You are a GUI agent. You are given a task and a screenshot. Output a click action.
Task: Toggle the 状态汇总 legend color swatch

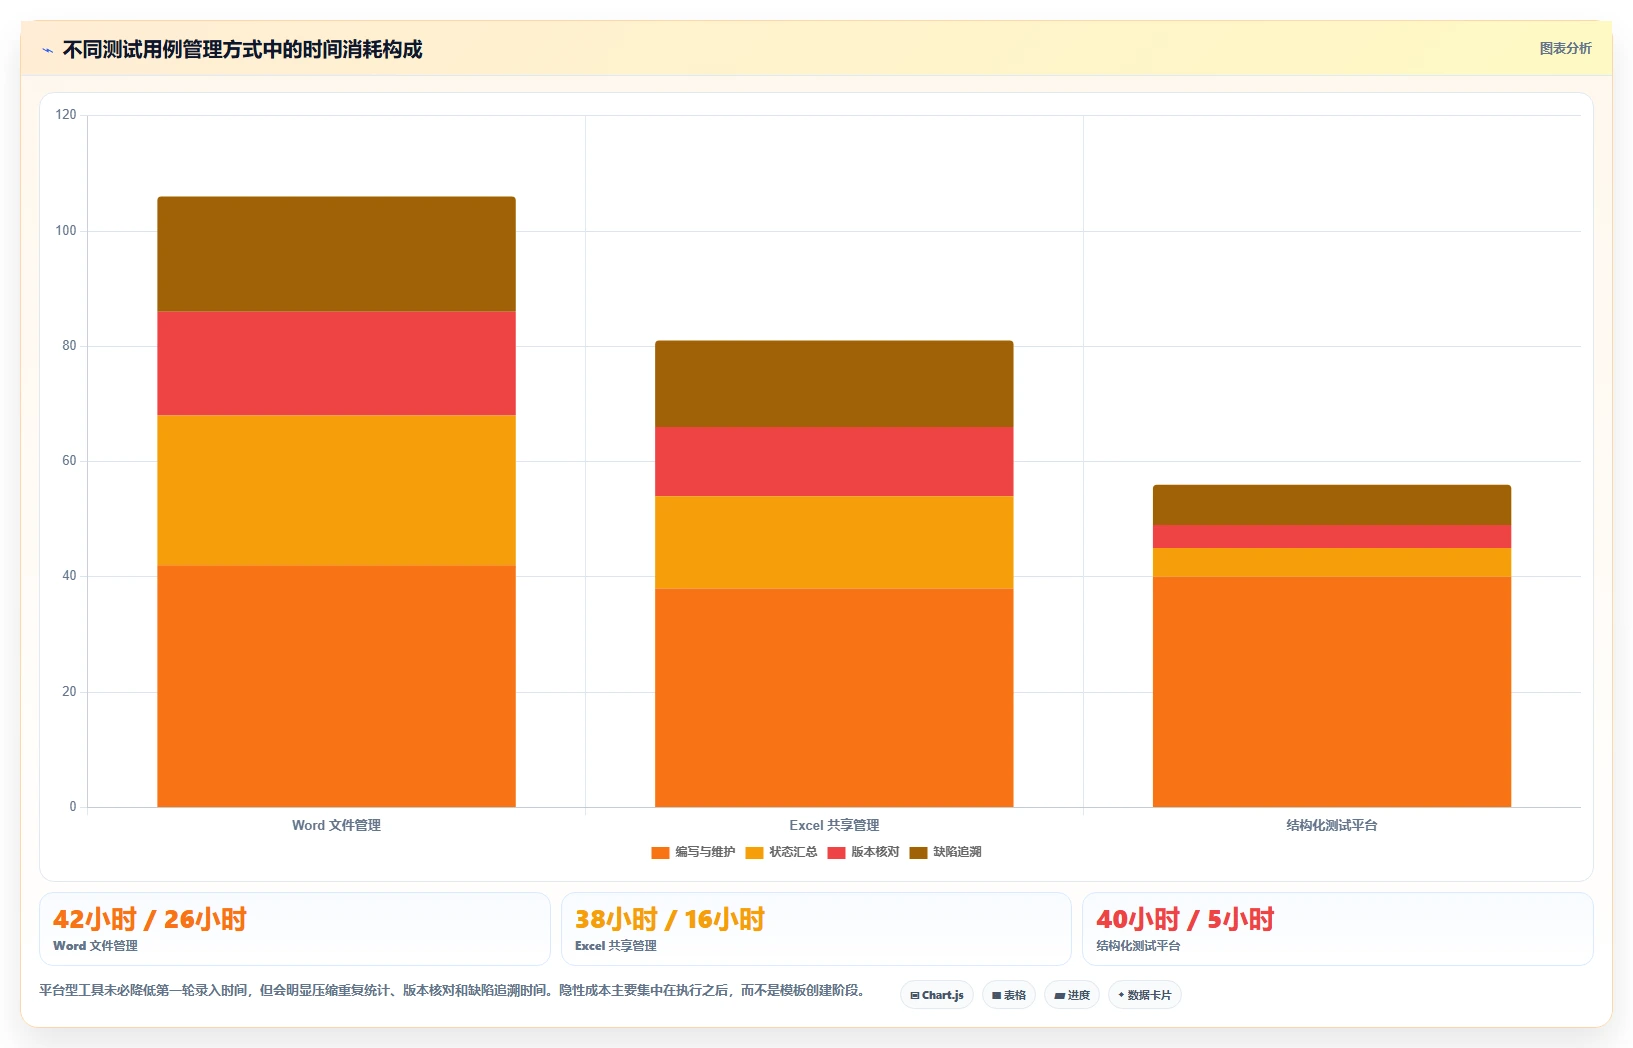(754, 853)
